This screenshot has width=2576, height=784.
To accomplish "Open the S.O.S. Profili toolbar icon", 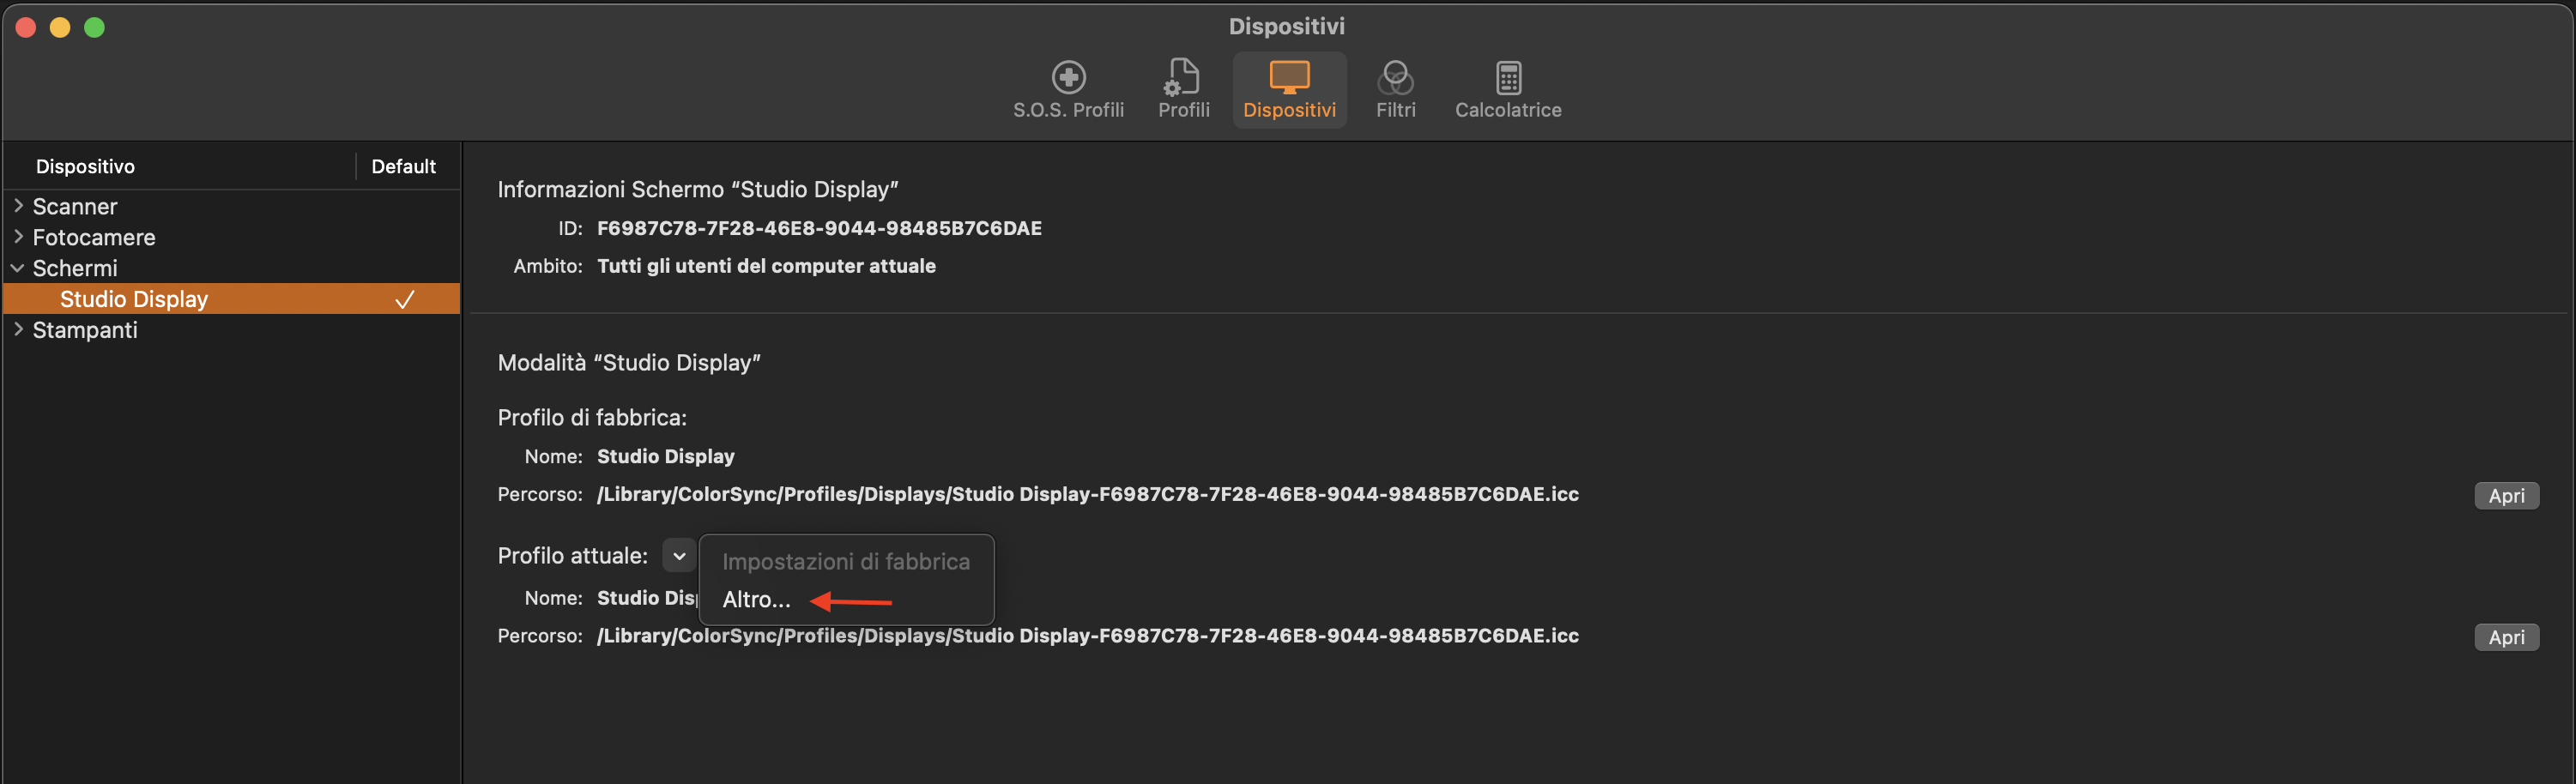I will [x=1068, y=90].
